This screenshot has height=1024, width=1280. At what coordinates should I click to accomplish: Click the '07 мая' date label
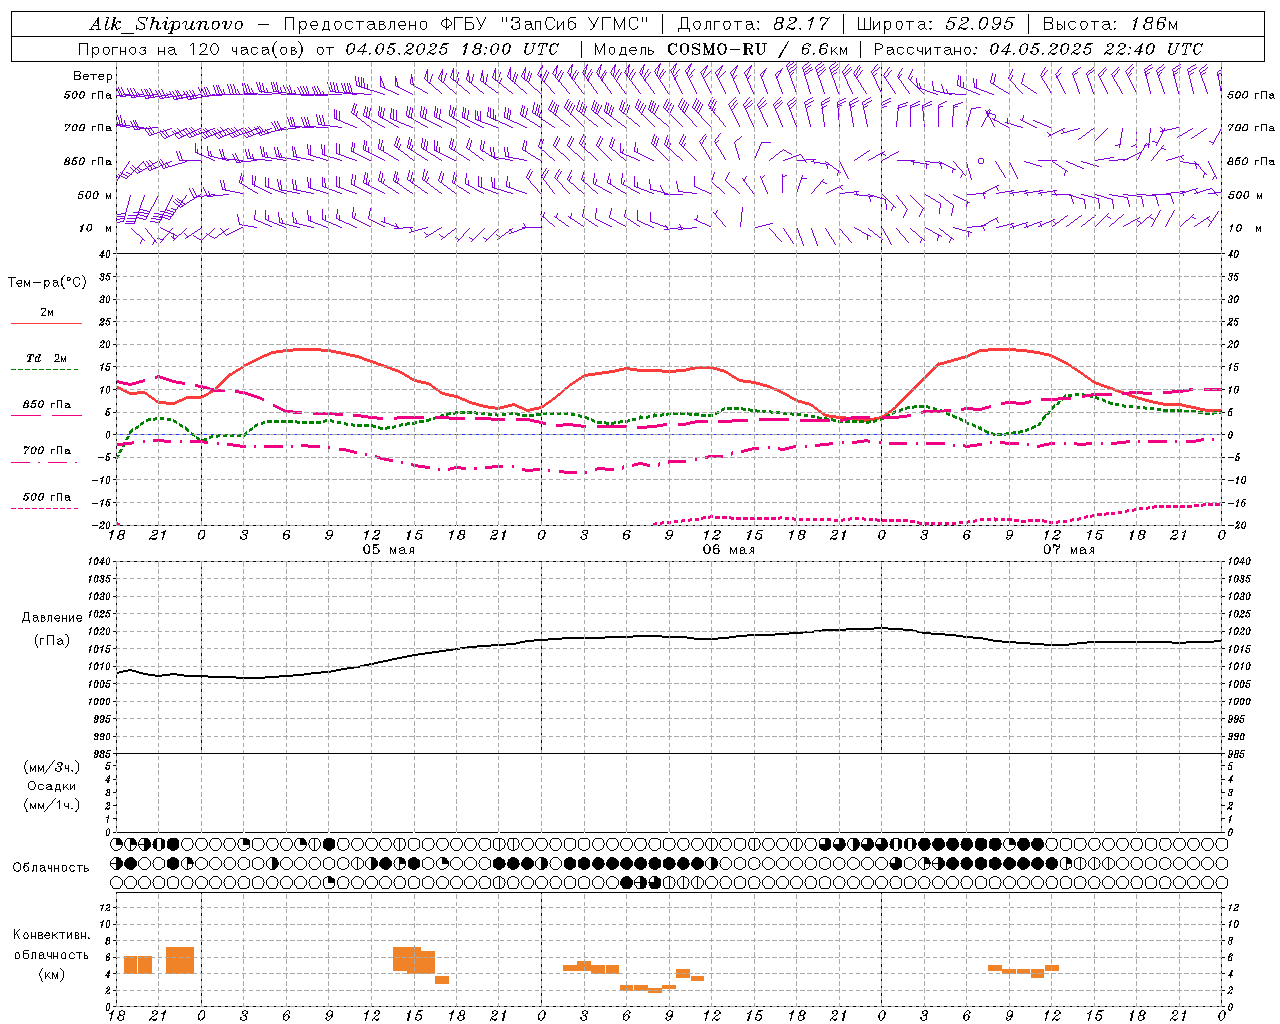pyautogui.click(x=1068, y=550)
